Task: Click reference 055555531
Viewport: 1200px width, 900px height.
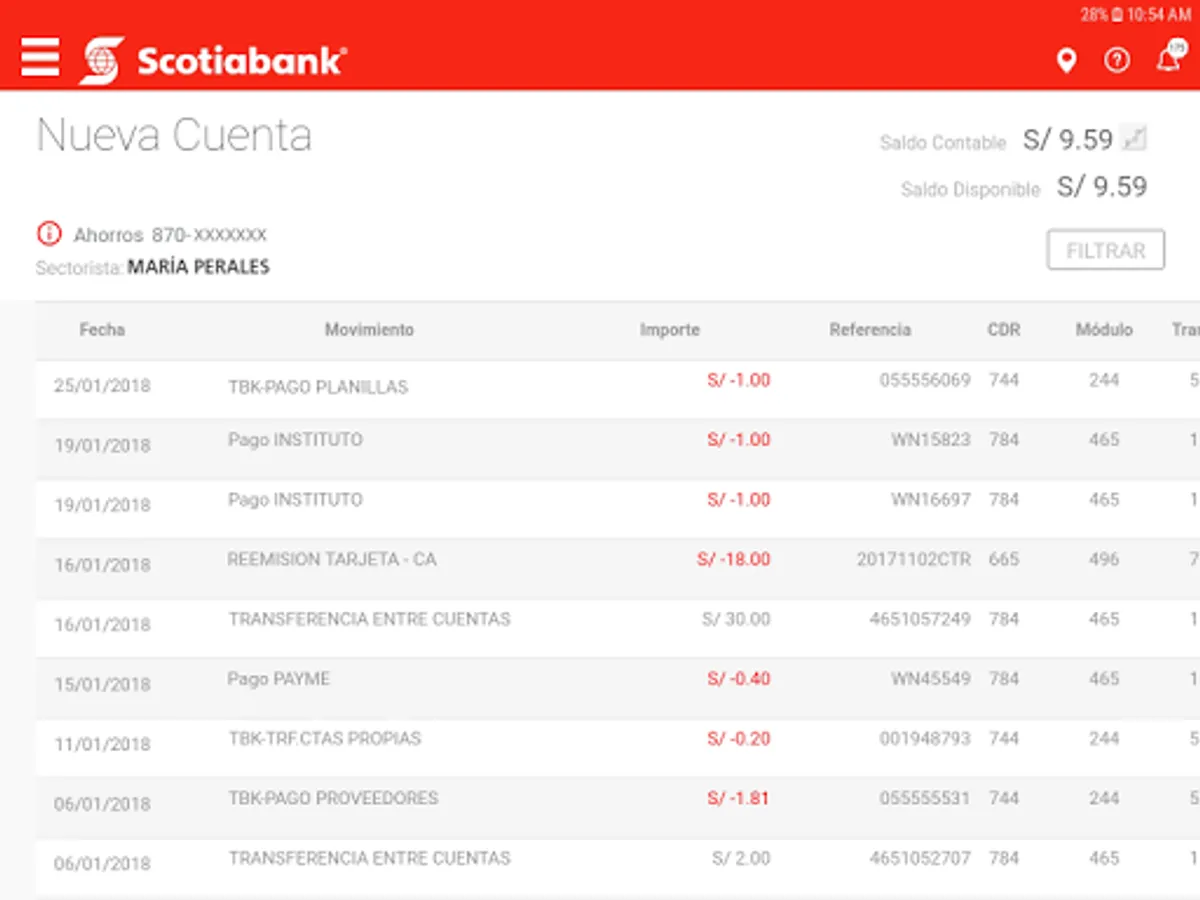Action: [x=925, y=798]
